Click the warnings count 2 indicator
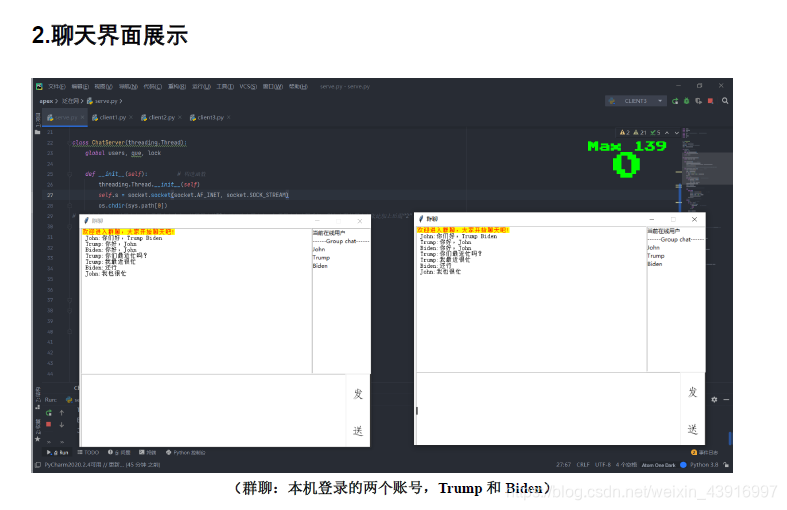This screenshot has width=787, height=510. pyautogui.click(x=625, y=133)
